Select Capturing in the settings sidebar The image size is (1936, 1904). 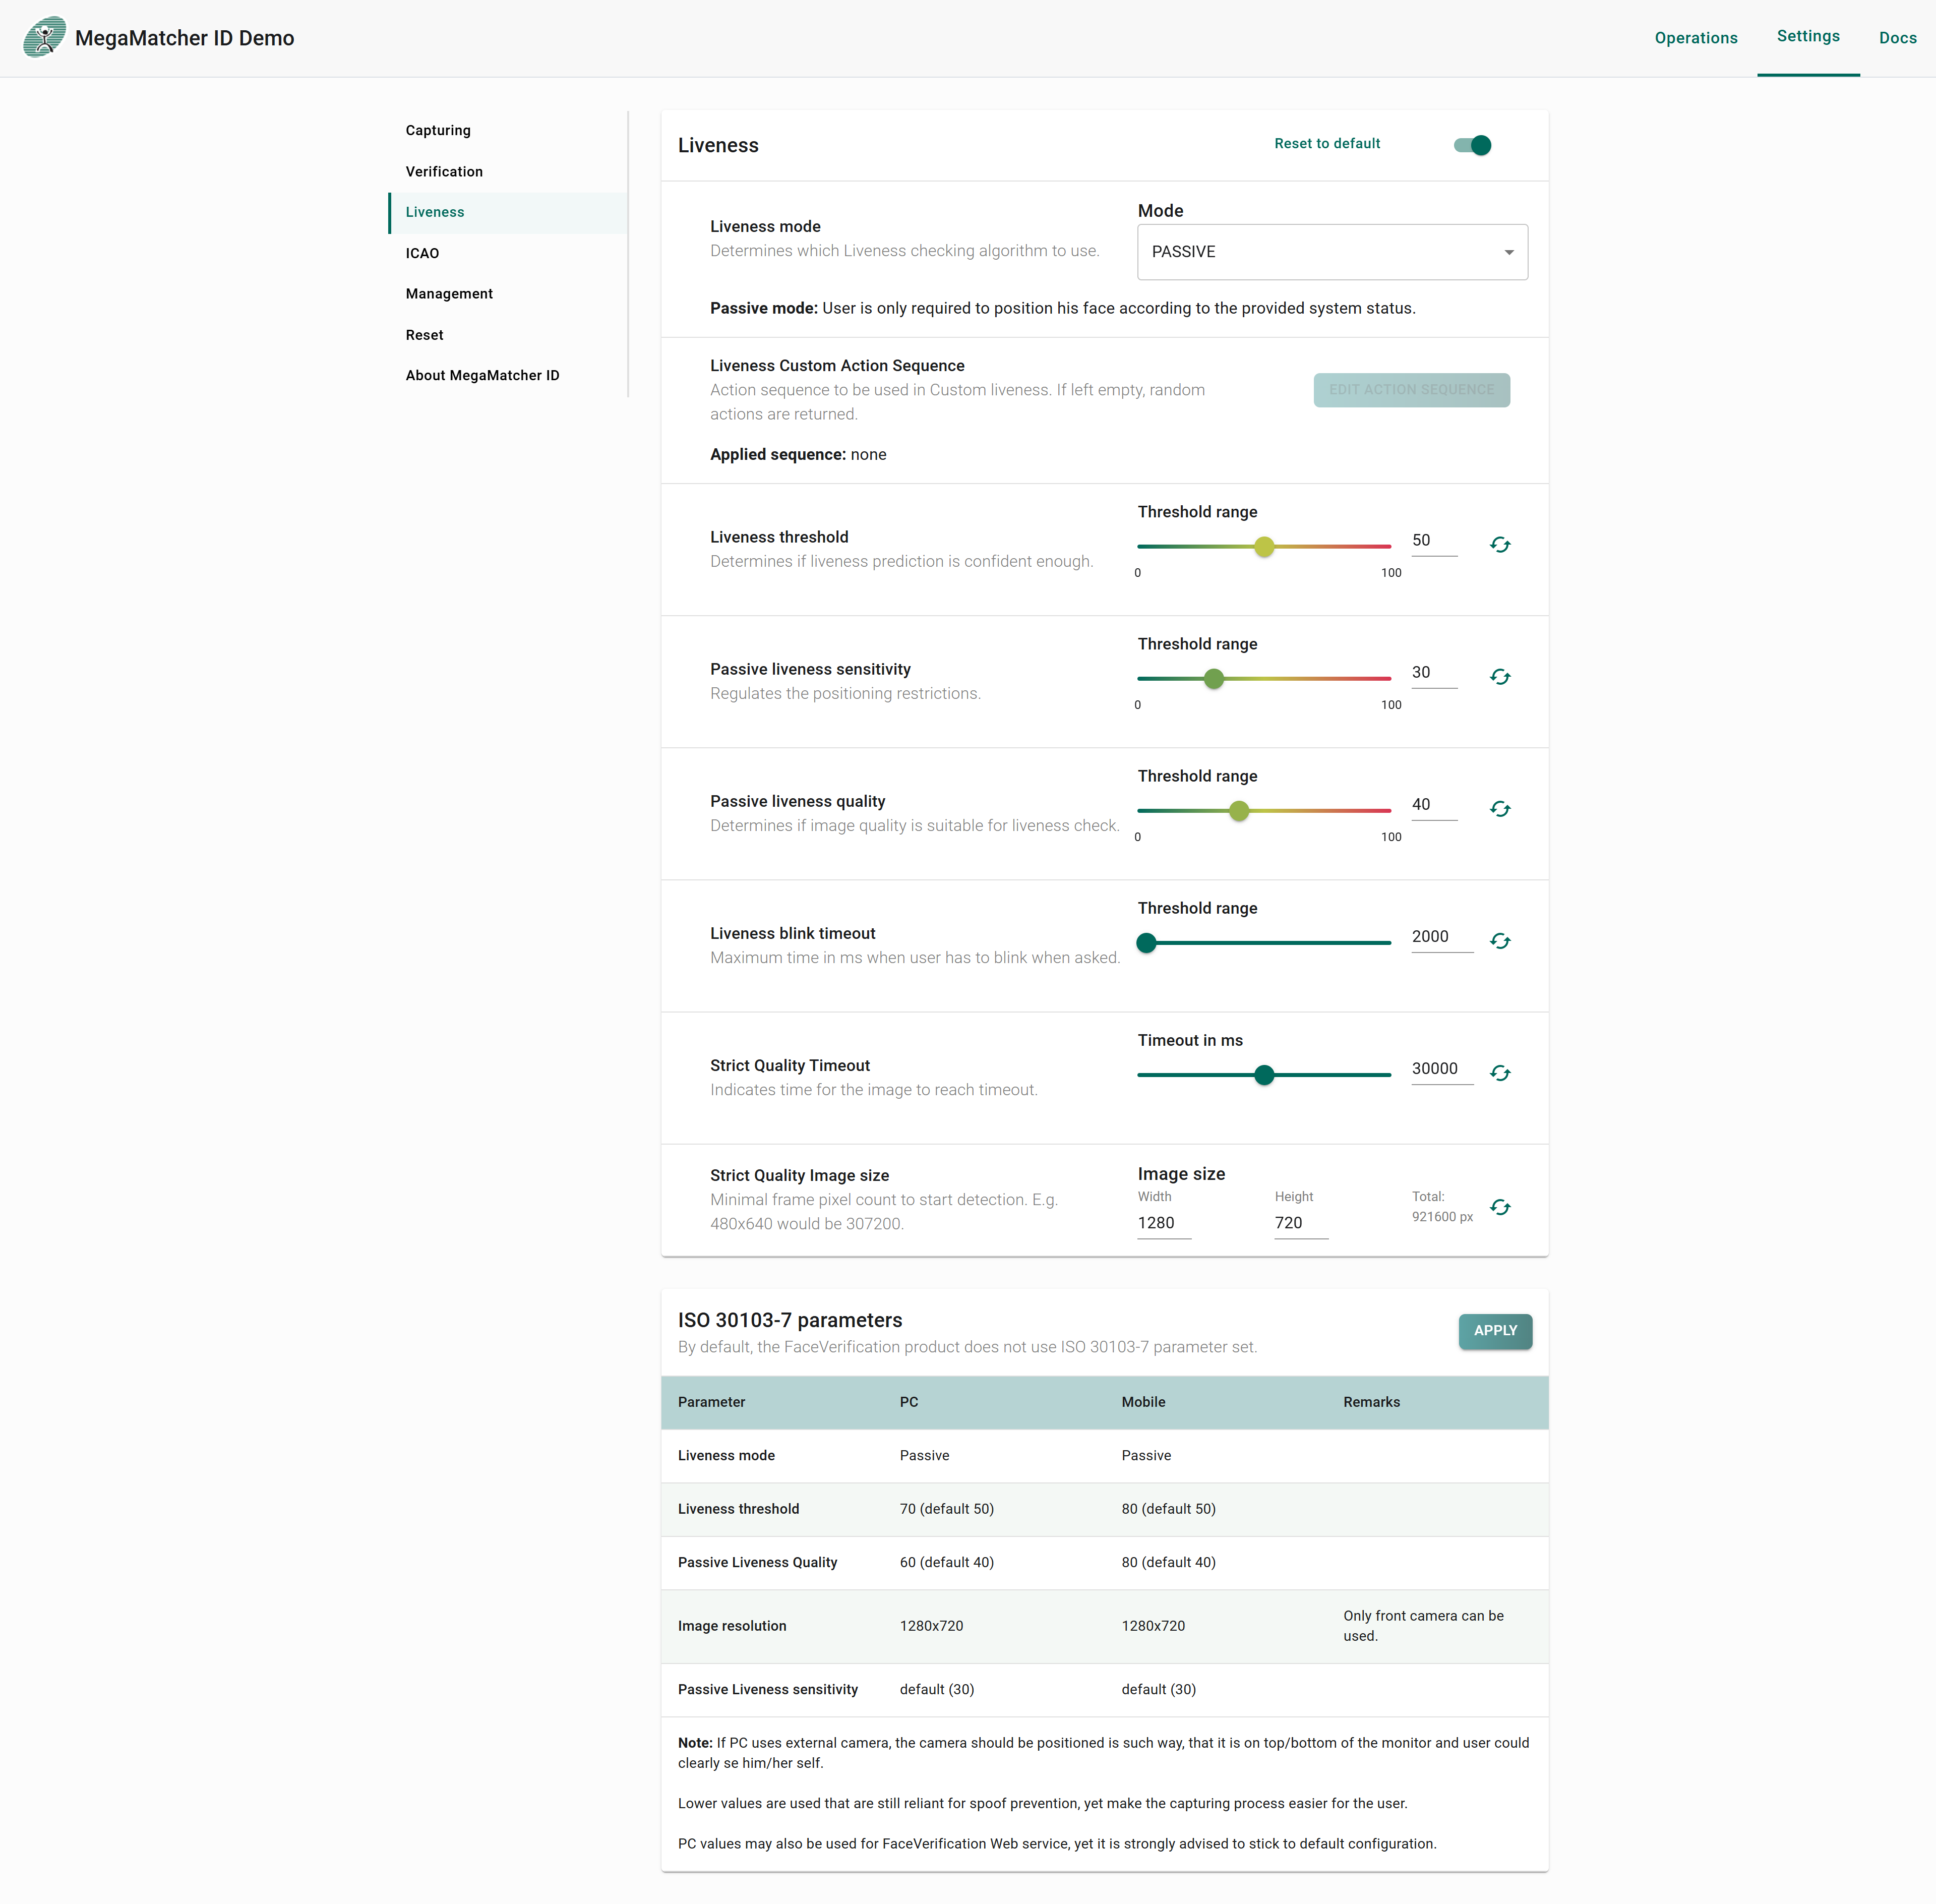pos(508,131)
